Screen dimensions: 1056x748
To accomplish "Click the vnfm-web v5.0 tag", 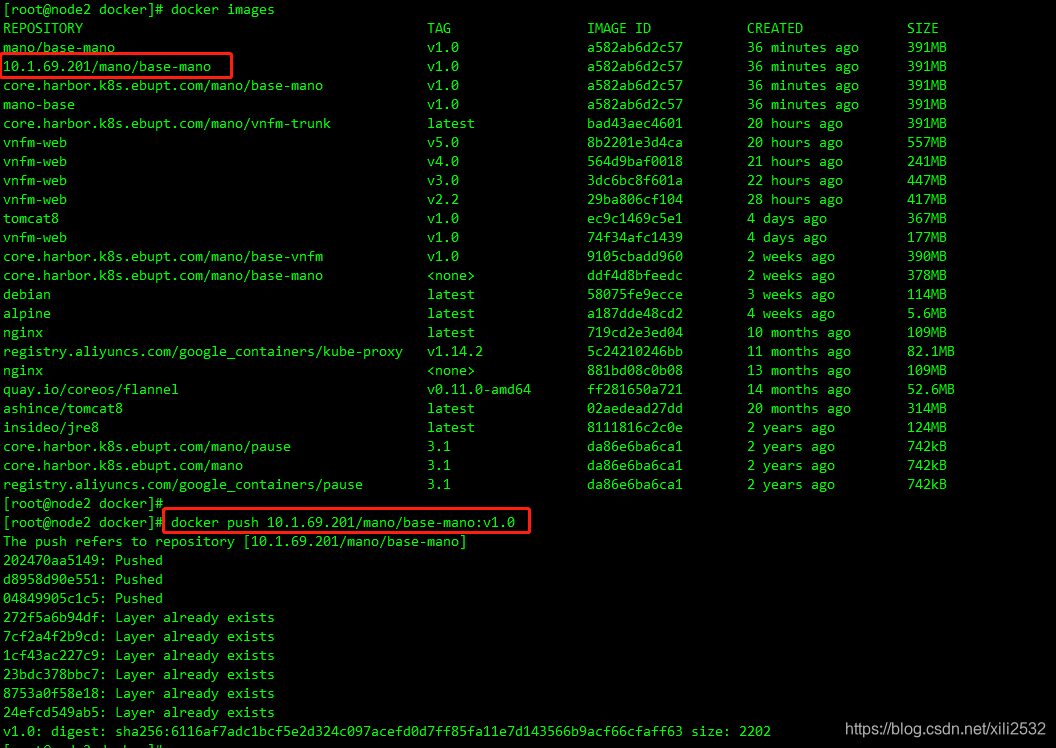I will (x=442, y=143).
